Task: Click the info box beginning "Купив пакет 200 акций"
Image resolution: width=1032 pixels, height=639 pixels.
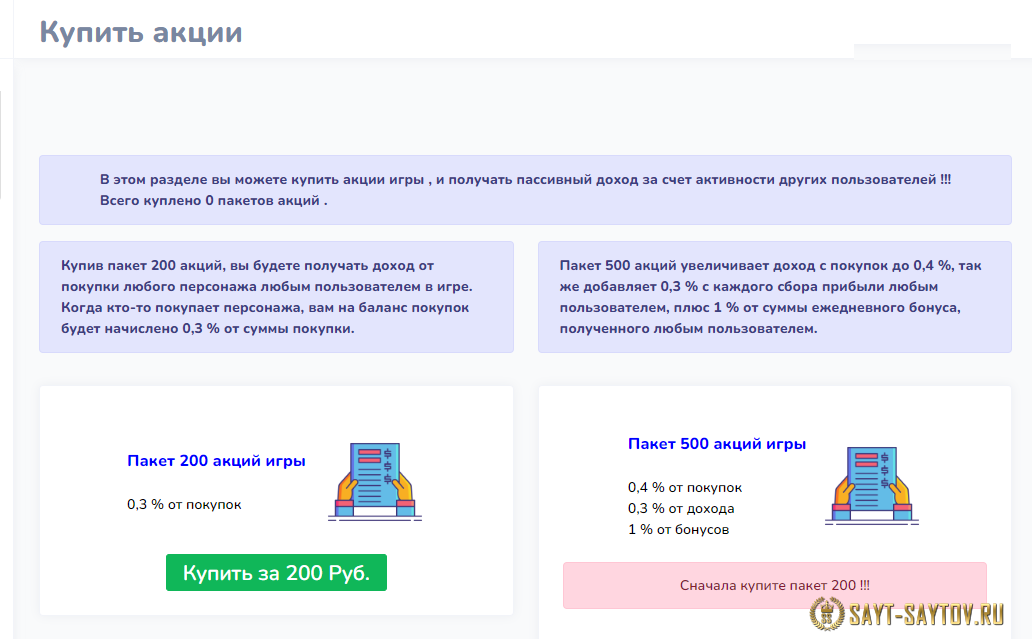Action: coord(276,297)
